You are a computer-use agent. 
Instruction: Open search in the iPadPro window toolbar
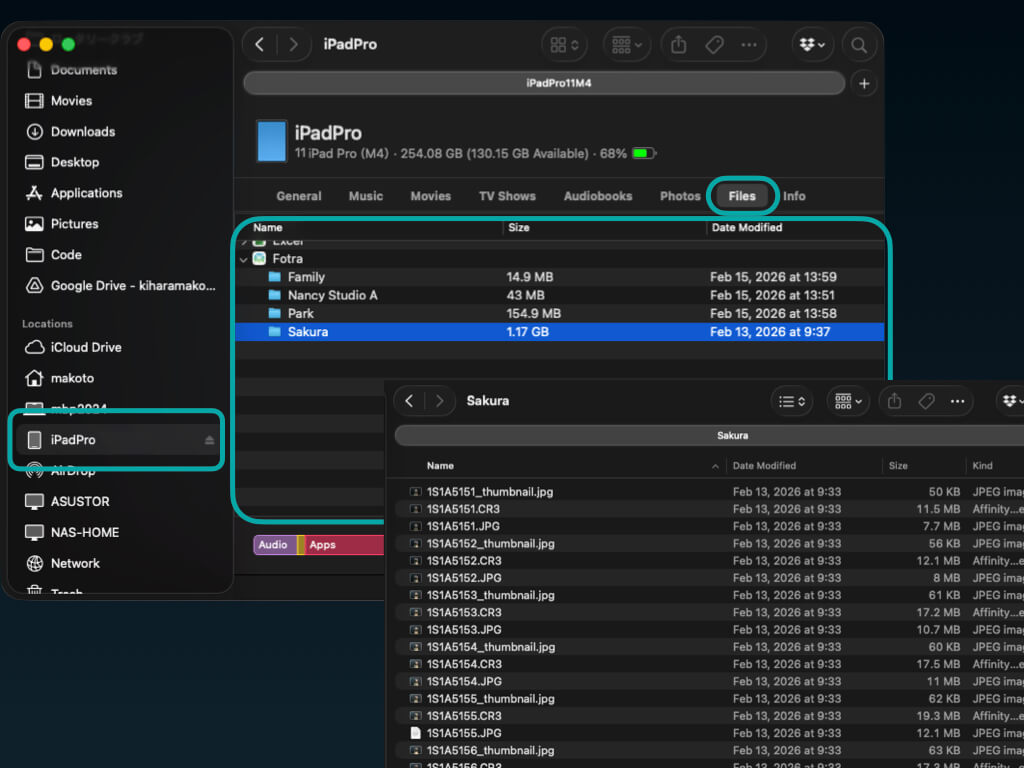coord(858,45)
